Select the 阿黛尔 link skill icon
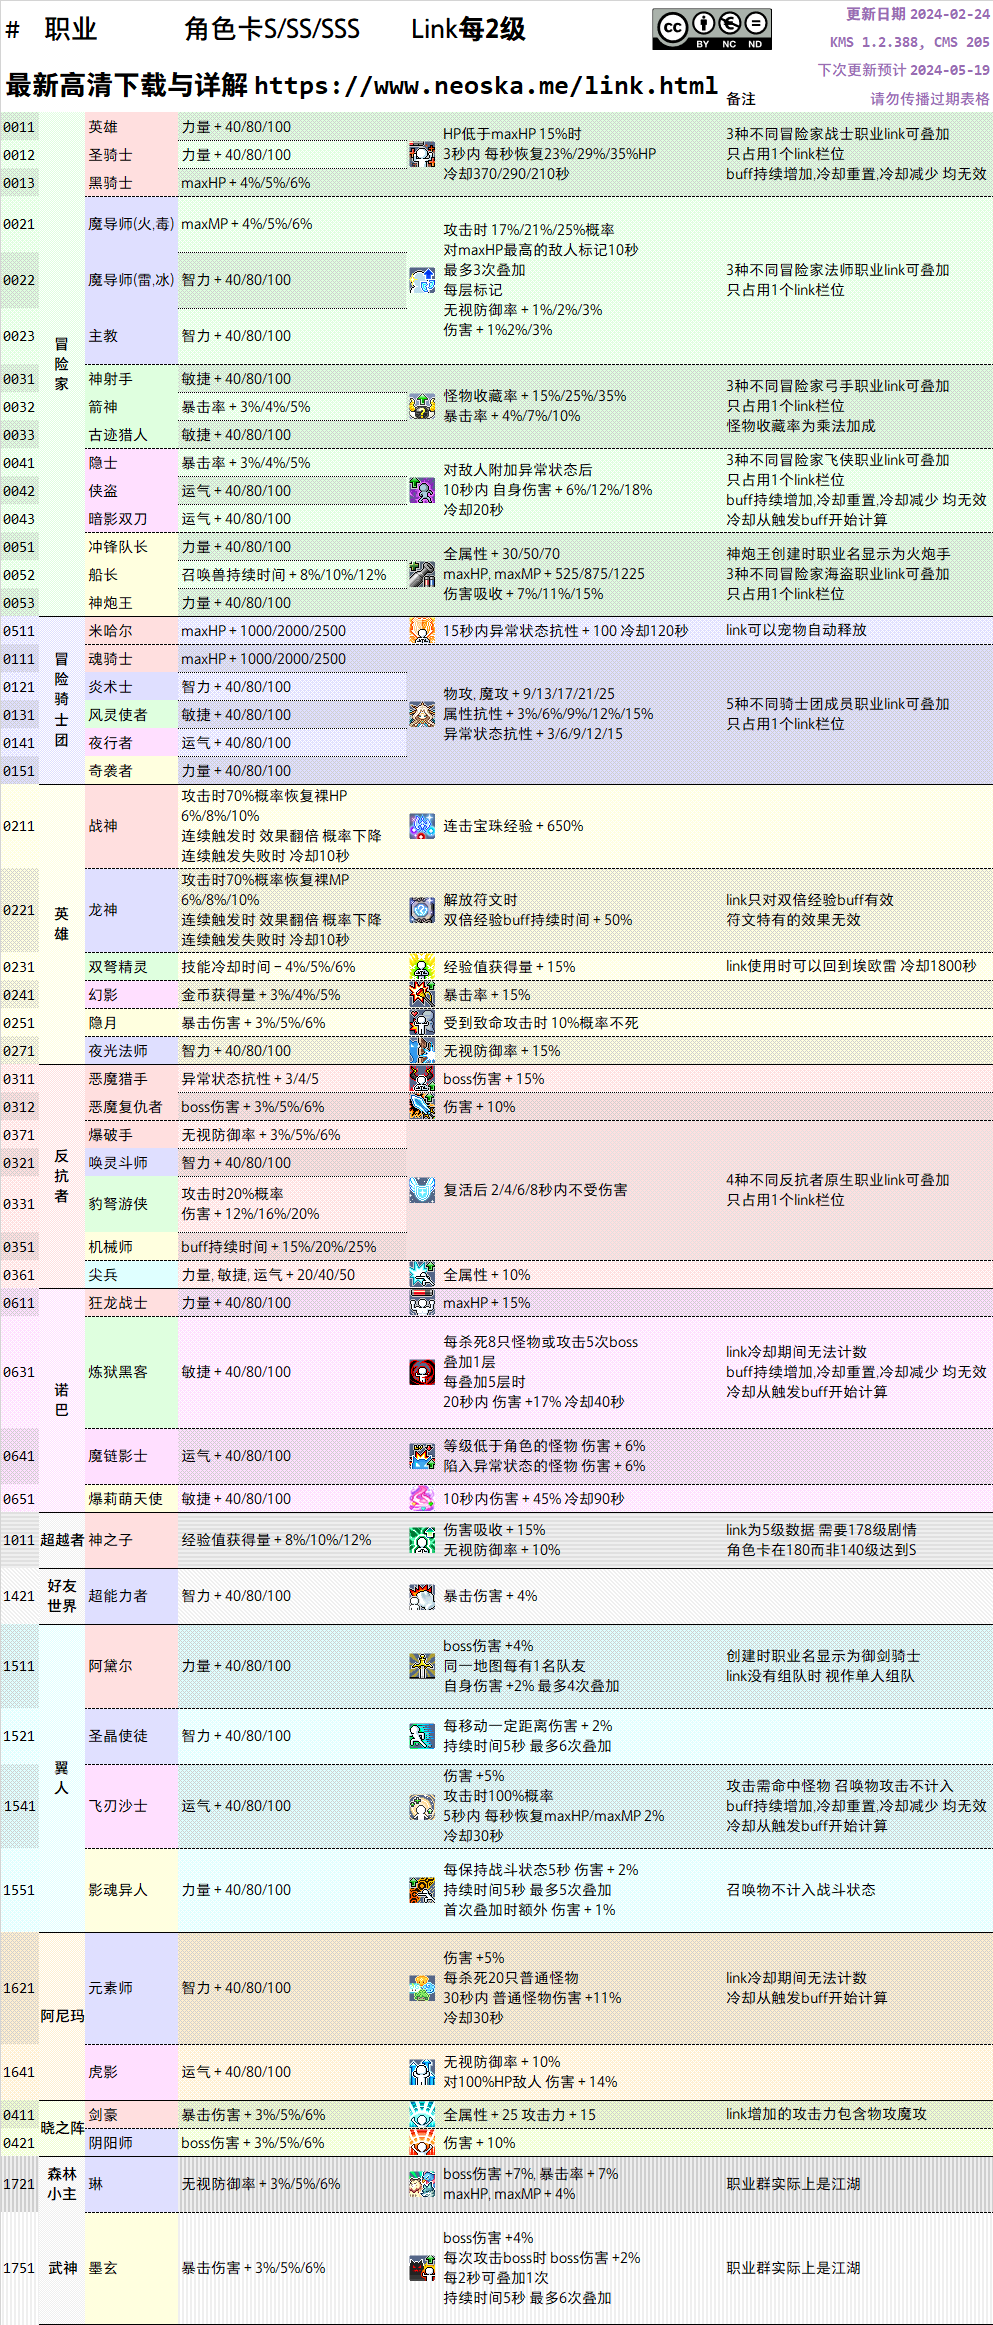This screenshot has height=2325, width=993. pyautogui.click(x=422, y=1666)
